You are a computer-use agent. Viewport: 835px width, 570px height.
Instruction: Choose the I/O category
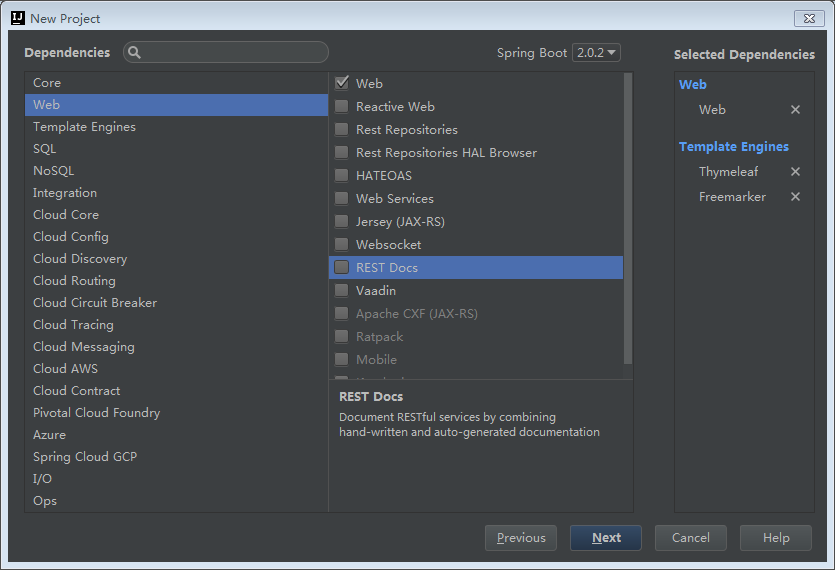point(176,479)
